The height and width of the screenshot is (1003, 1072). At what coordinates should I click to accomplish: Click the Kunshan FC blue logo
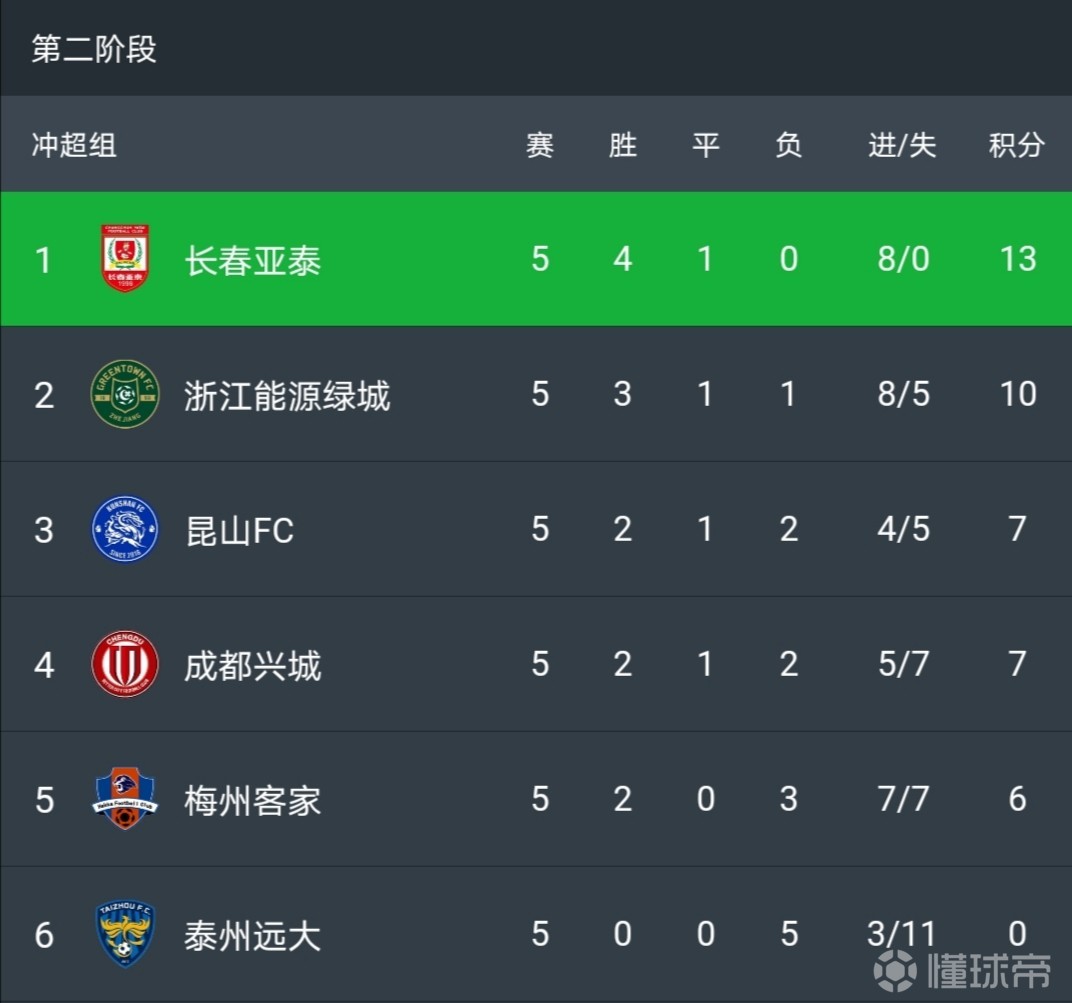click(x=124, y=530)
